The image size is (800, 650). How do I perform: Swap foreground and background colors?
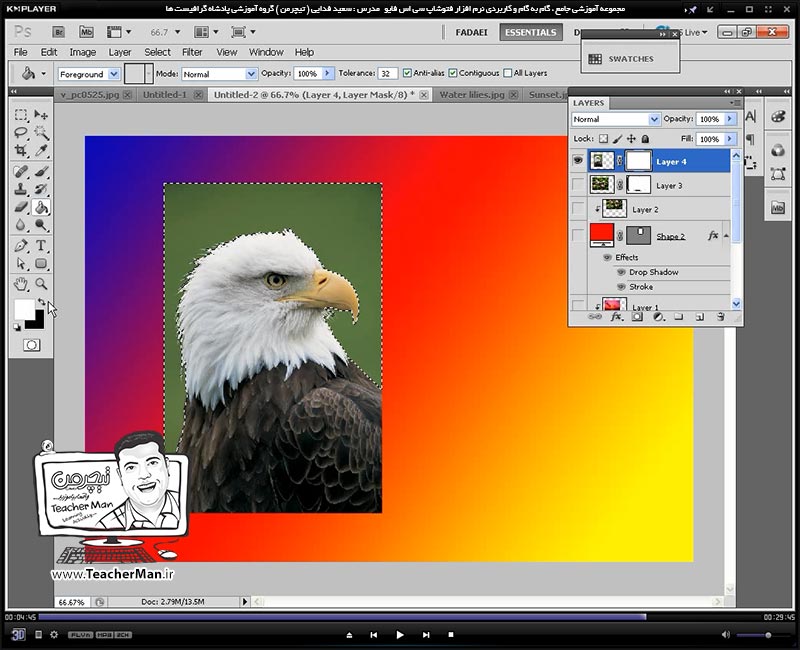point(41,303)
